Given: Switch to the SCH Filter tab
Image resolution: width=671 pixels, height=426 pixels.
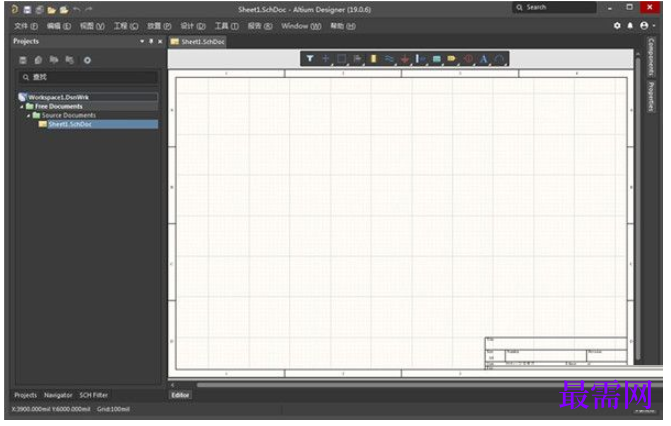Looking at the screenshot, I should 94,395.
